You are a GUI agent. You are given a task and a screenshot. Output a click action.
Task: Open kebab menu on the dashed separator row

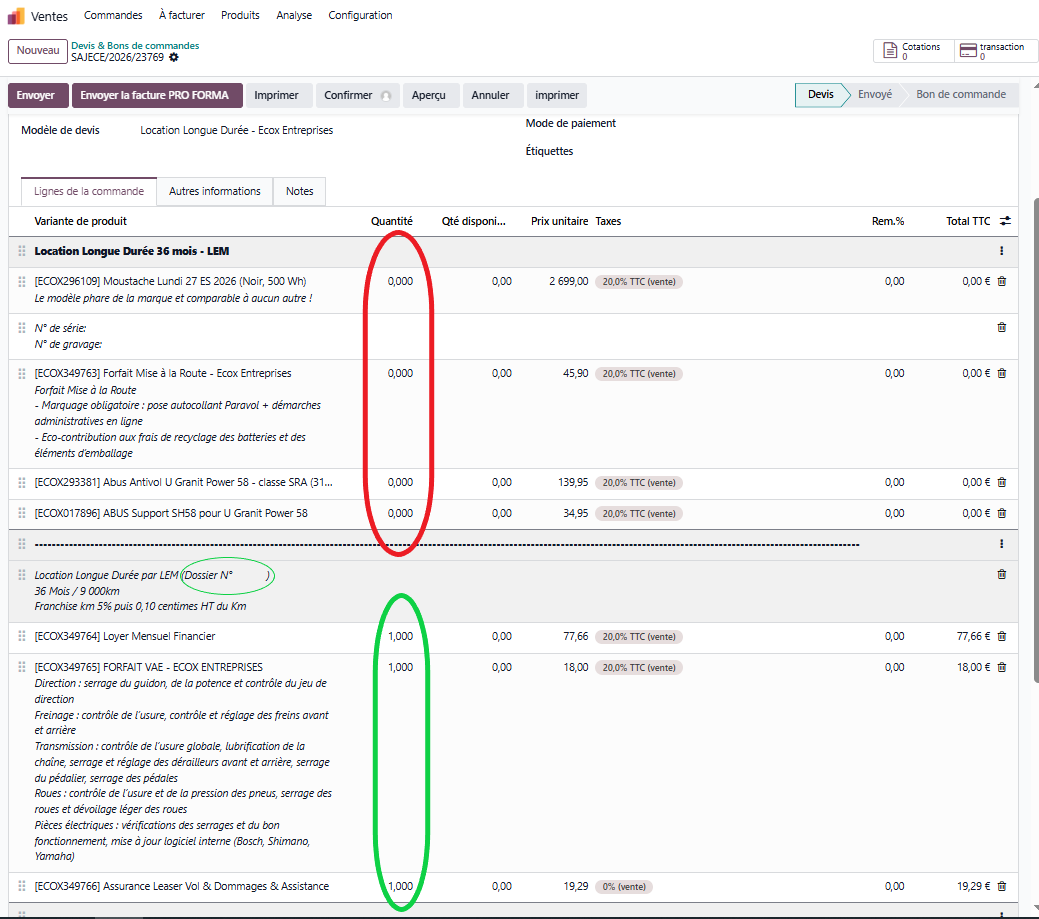click(1001, 544)
